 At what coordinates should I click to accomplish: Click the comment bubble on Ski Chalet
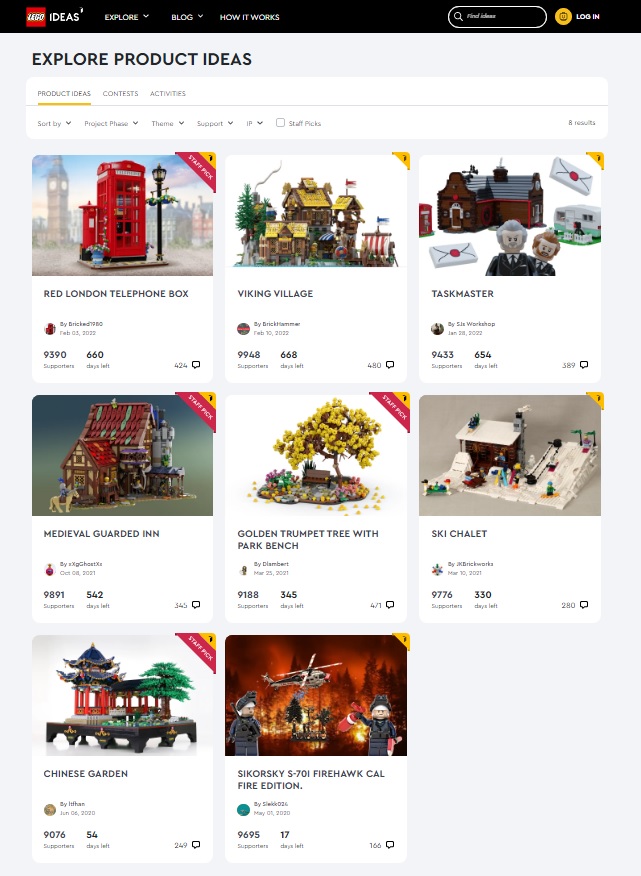coord(584,605)
